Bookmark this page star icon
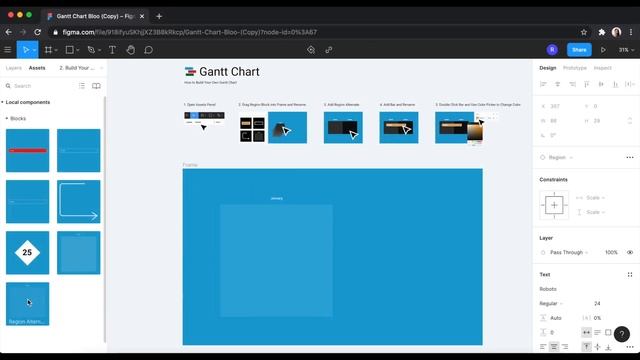This screenshot has width=640, height=360. click(584, 32)
